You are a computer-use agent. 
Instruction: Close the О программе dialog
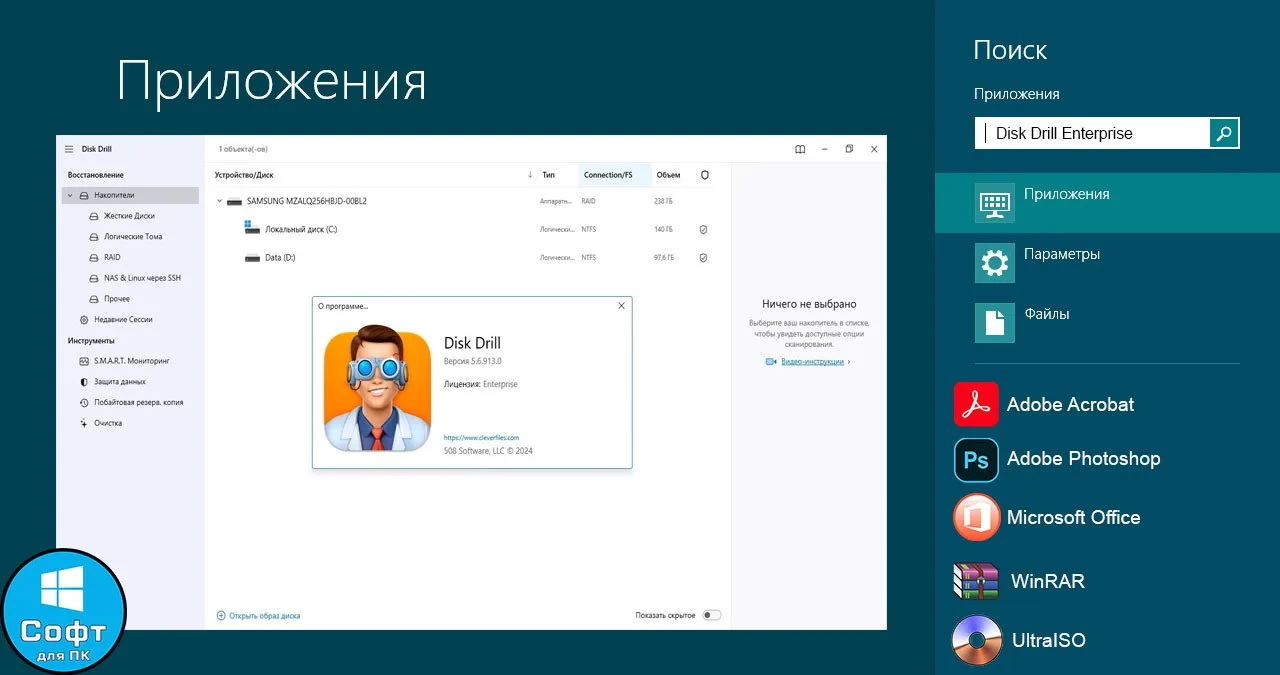tap(621, 306)
